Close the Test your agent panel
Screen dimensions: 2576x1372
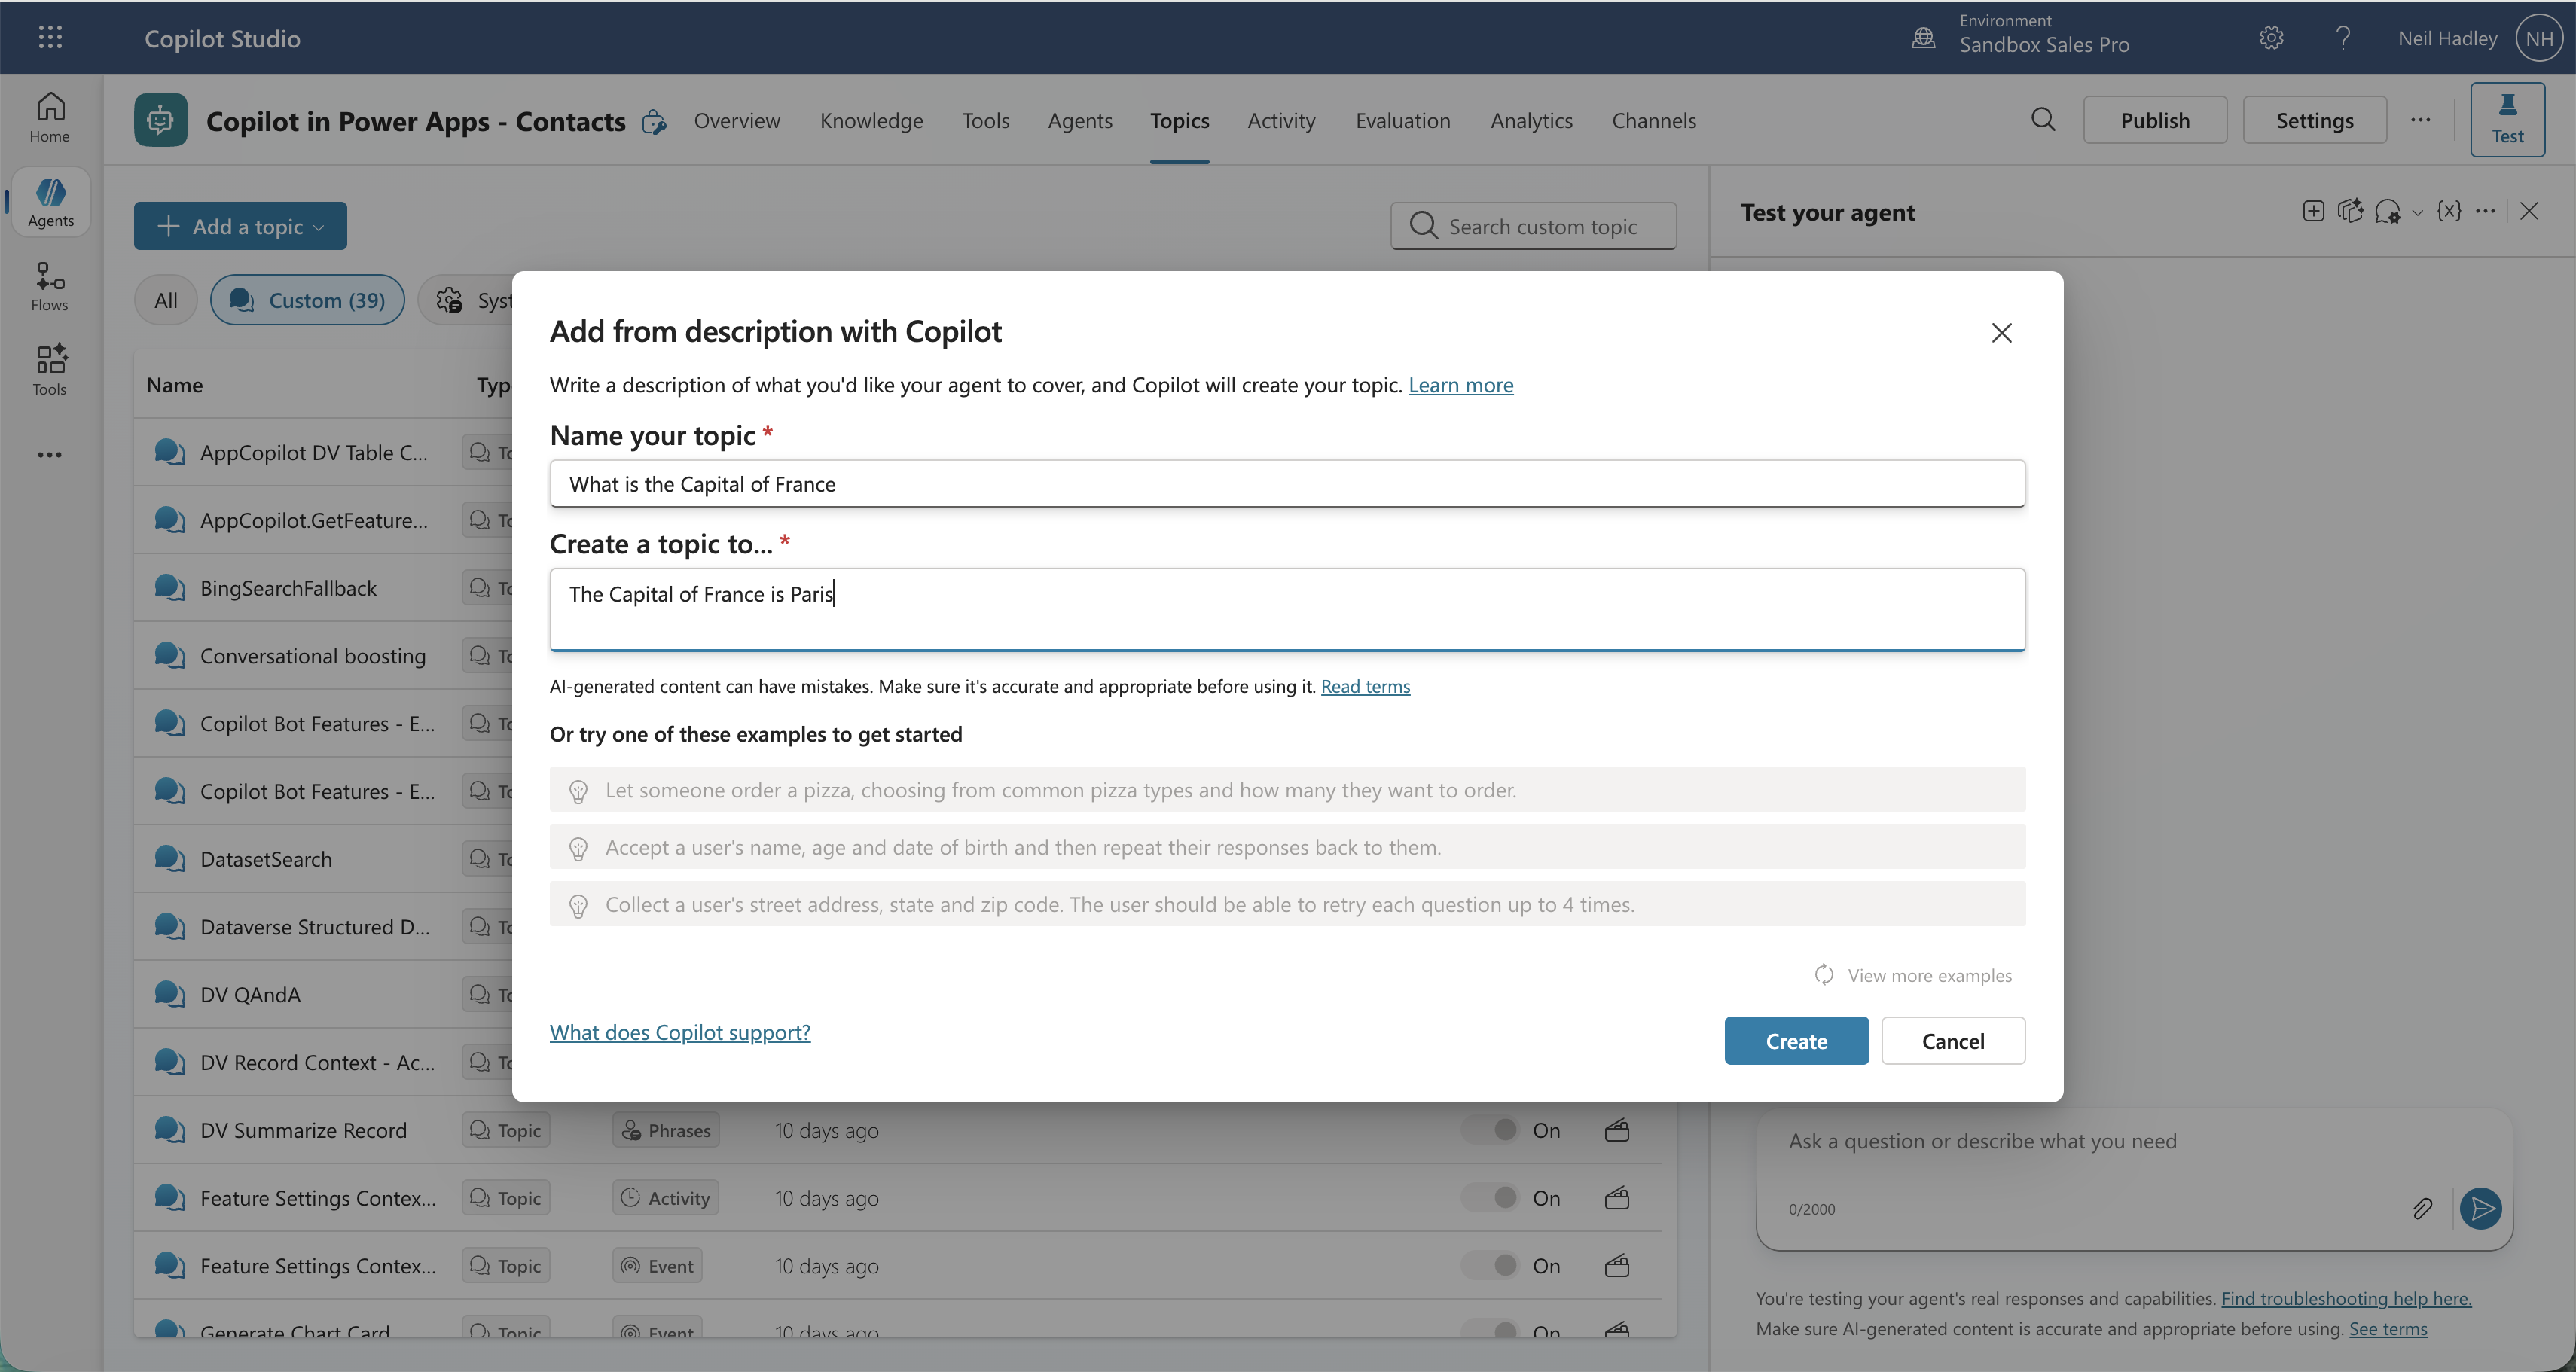tap(2529, 211)
